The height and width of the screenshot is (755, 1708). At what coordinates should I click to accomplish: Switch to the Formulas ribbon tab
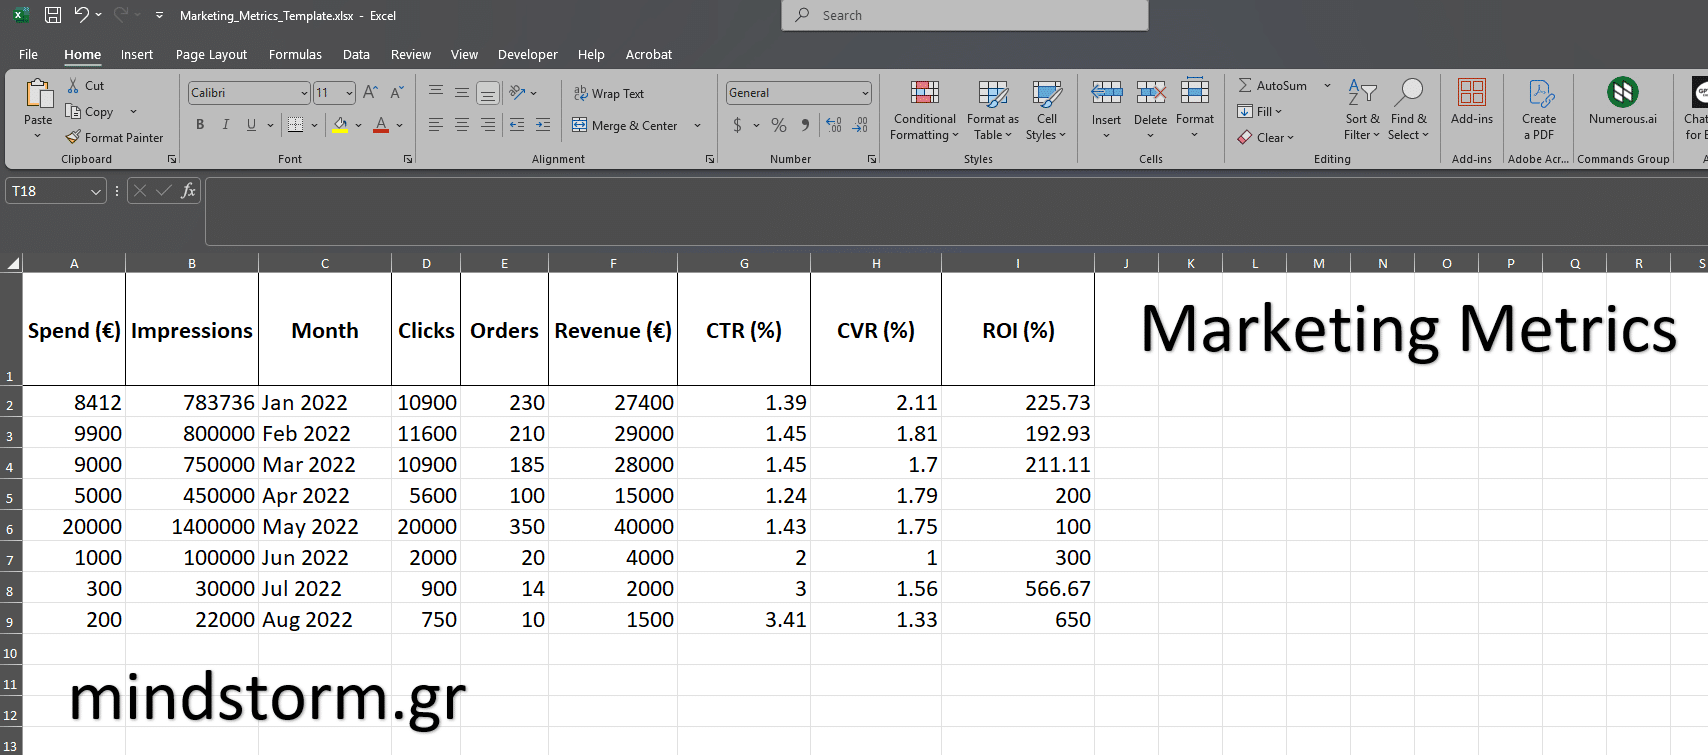point(295,54)
